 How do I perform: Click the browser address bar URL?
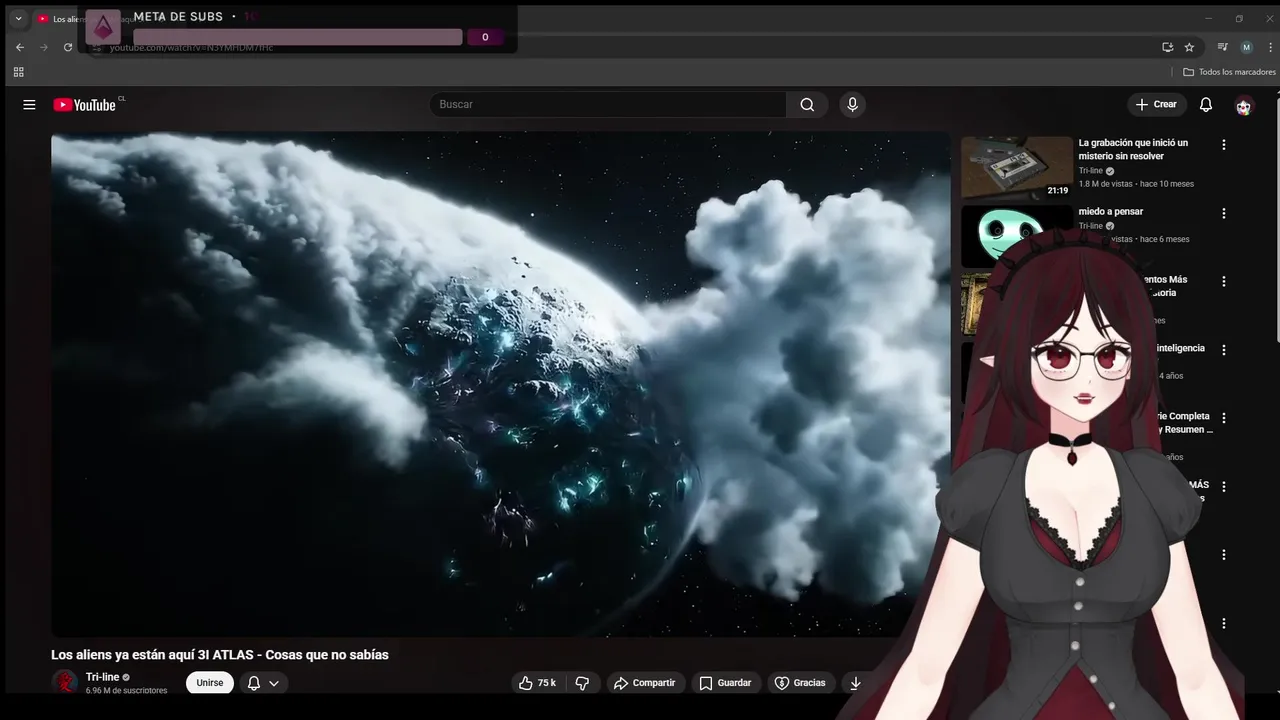pyautogui.click(x=191, y=48)
